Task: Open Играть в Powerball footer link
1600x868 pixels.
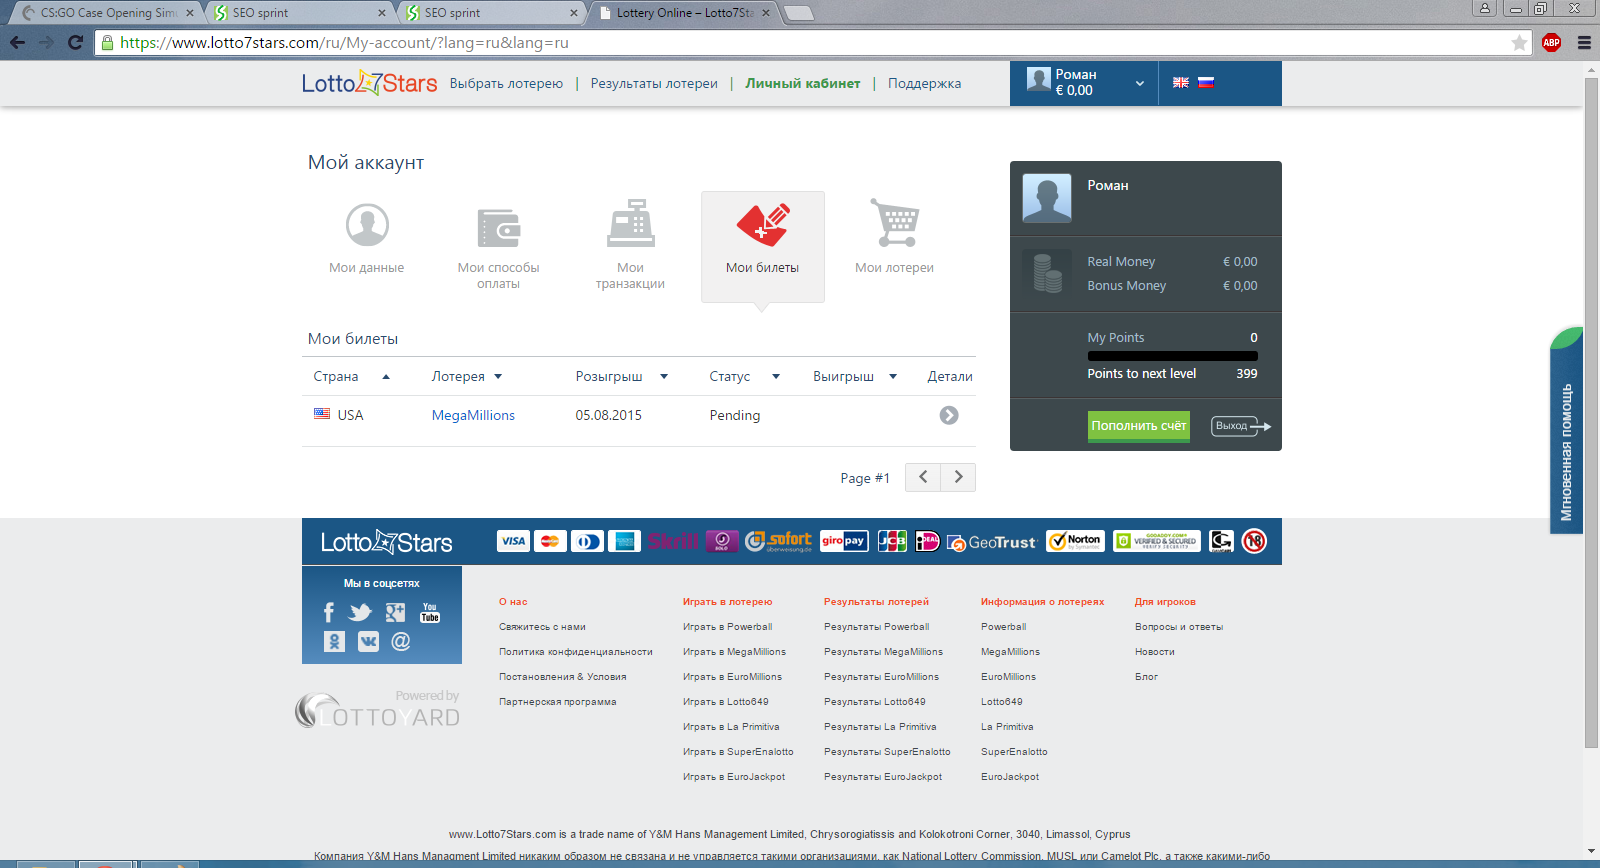Action: click(727, 627)
